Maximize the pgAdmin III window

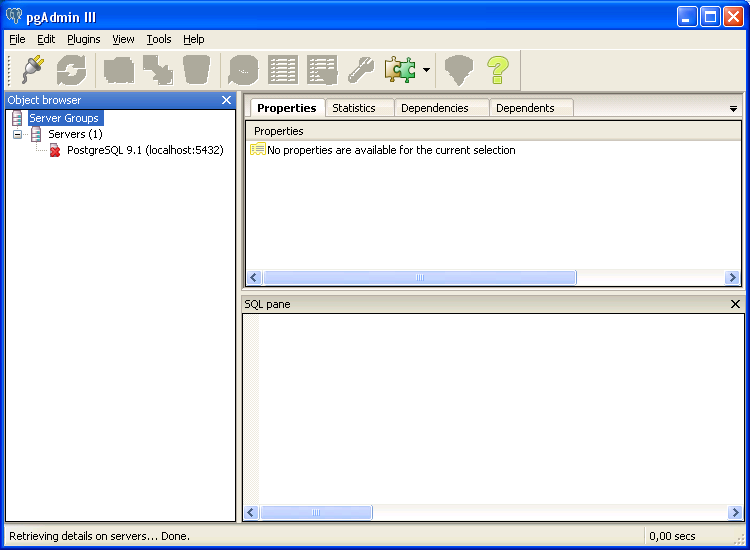710,17
